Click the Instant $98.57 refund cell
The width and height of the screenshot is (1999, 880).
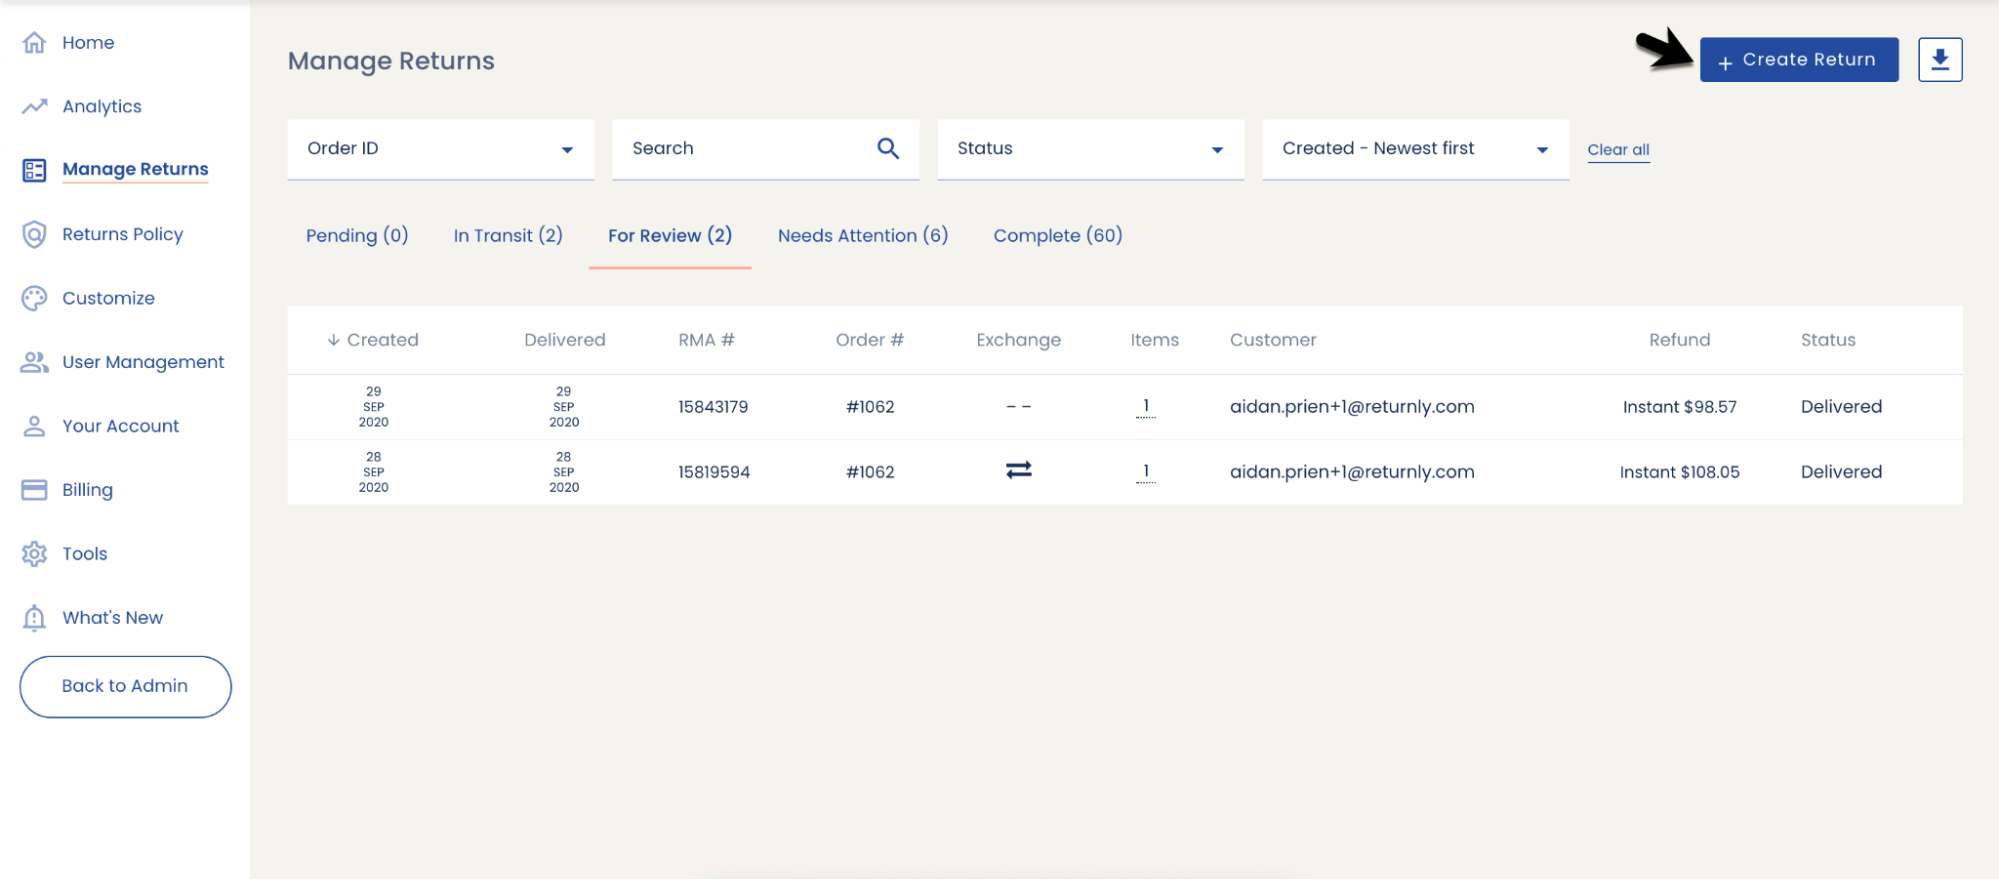(x=1680, y=407)
